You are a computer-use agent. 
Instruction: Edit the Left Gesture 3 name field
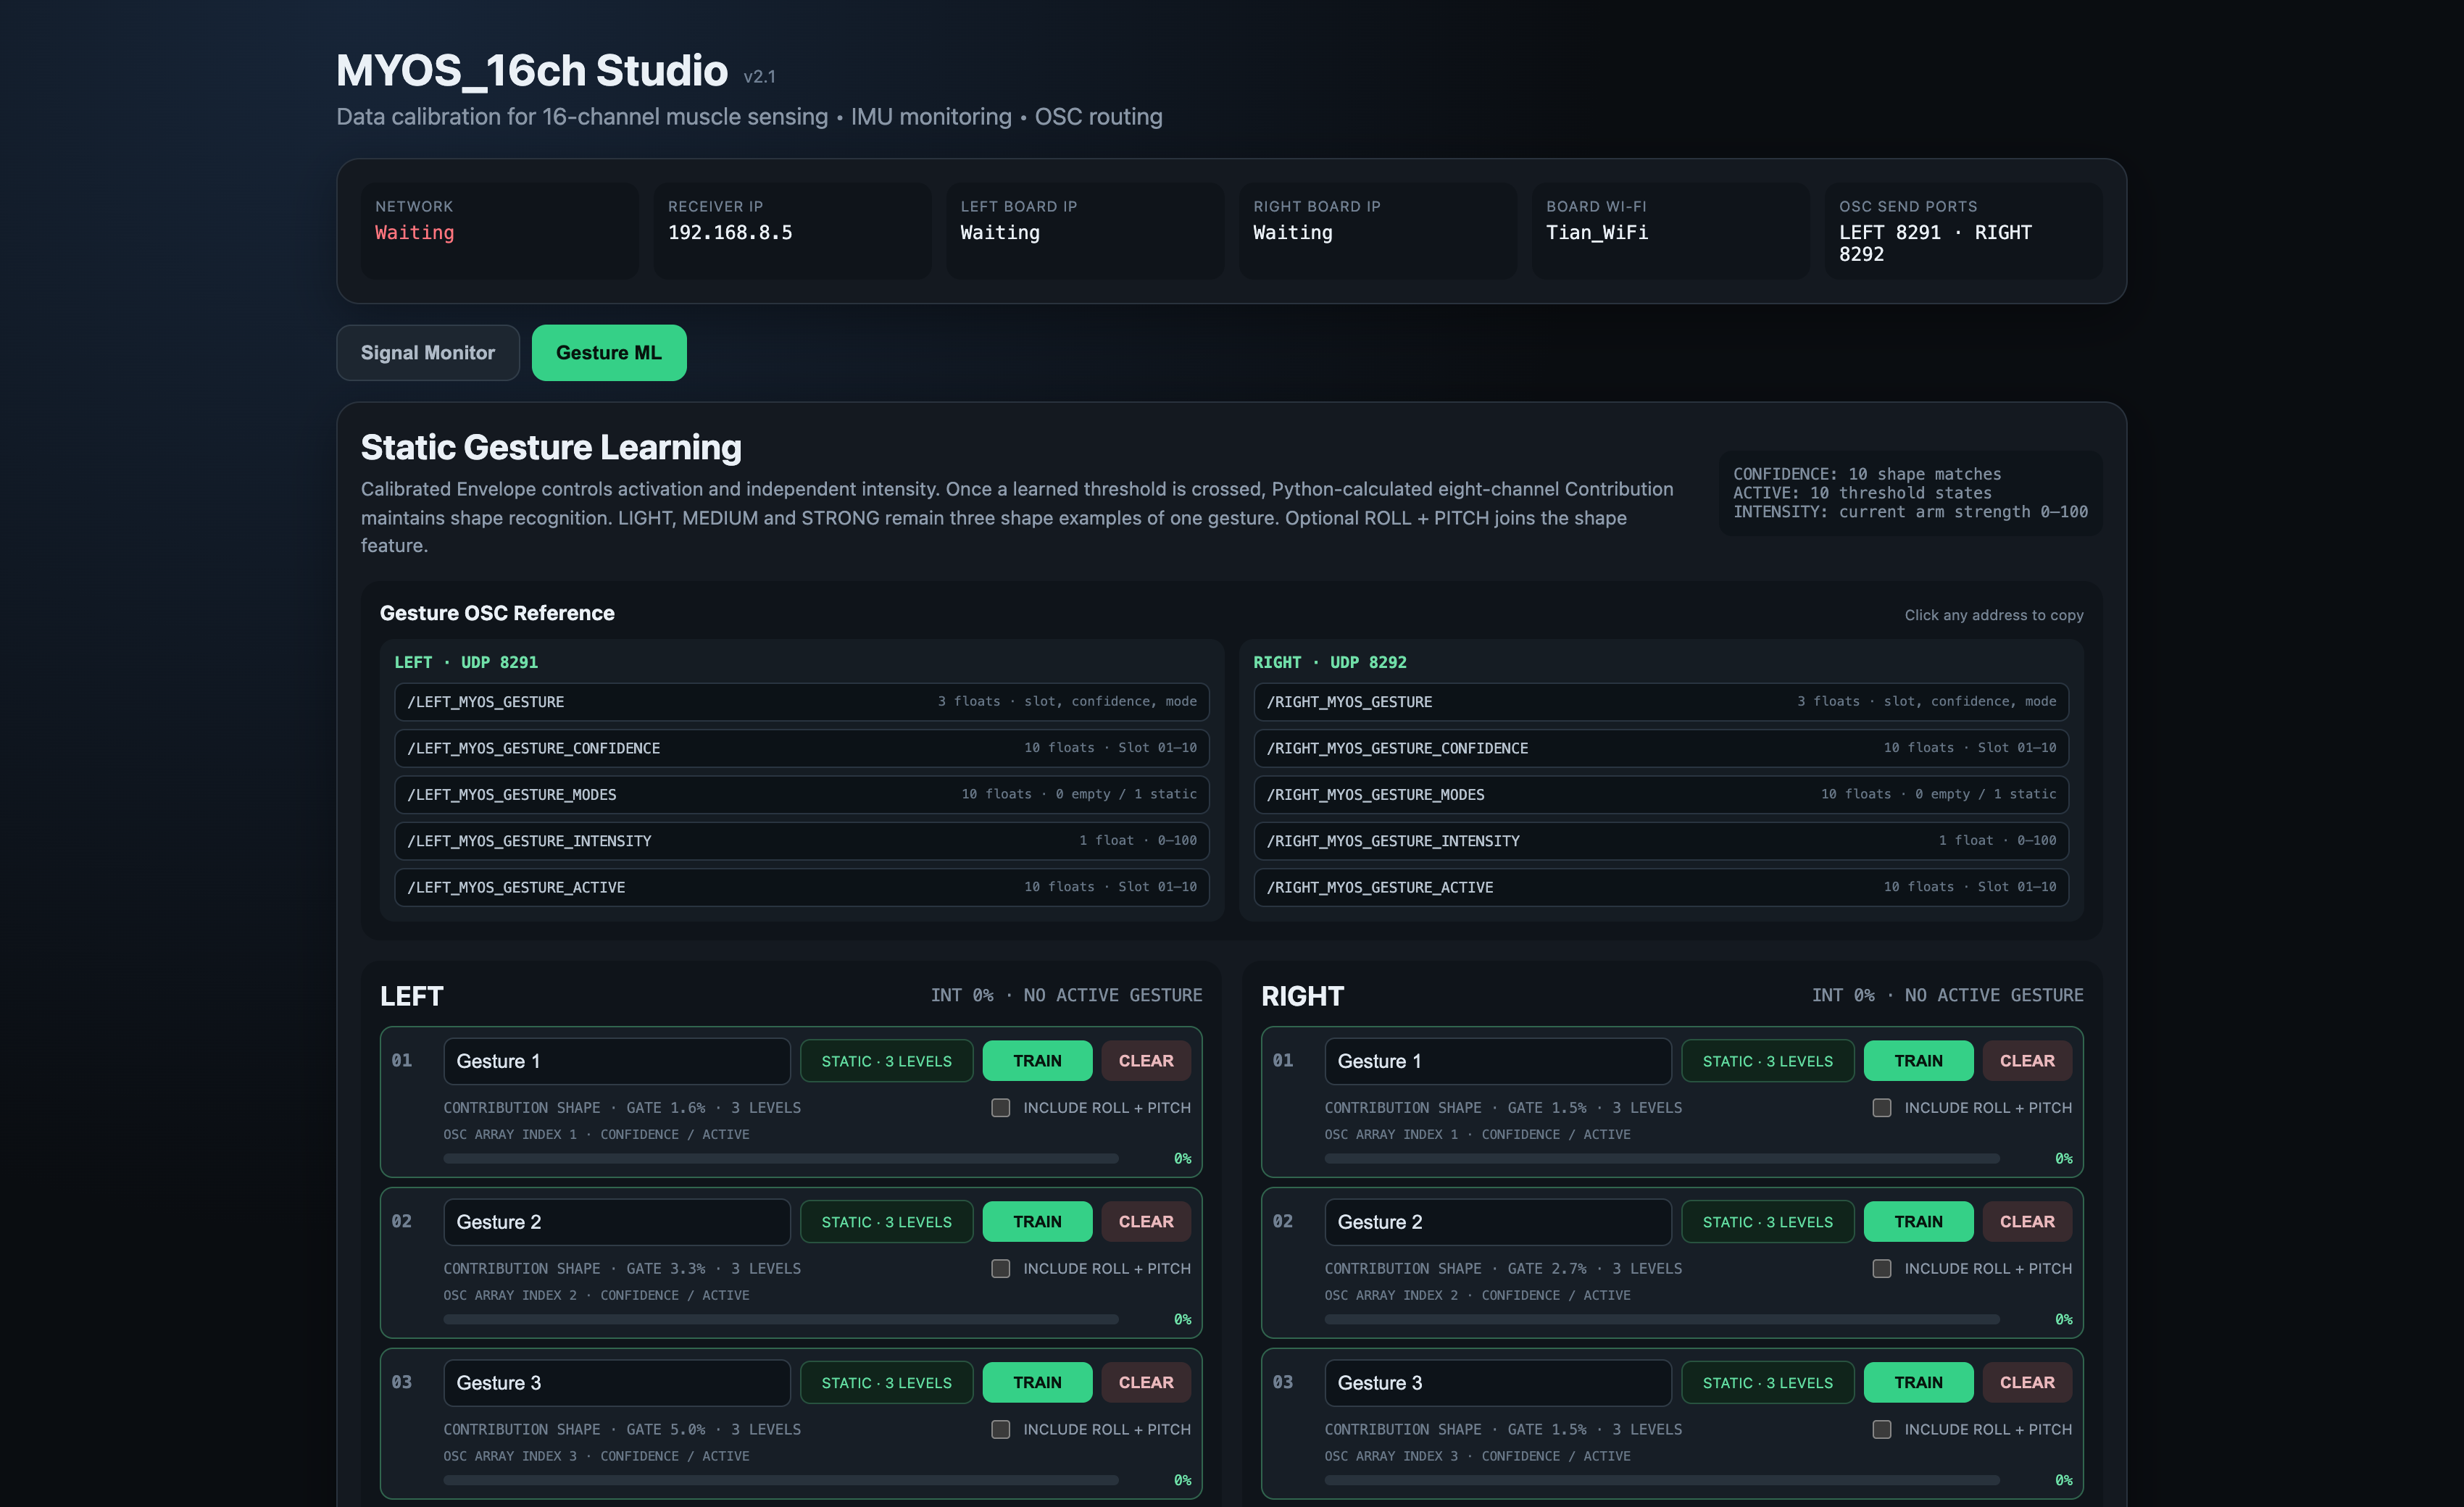tap(617, 1382)
